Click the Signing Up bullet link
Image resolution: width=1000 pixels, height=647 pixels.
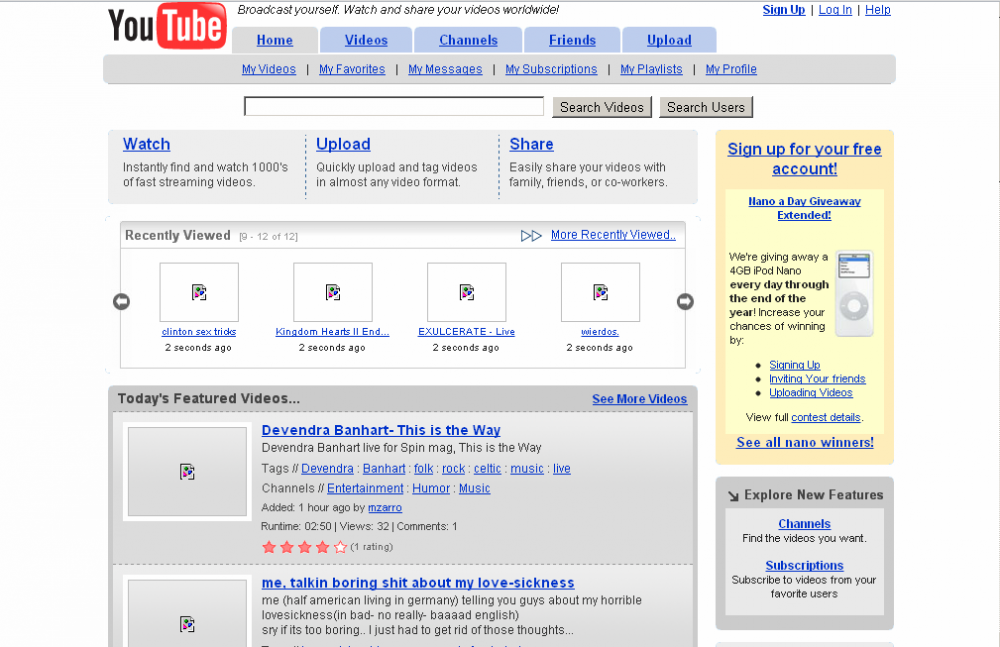pyautogui.click(x=794, y=365)
